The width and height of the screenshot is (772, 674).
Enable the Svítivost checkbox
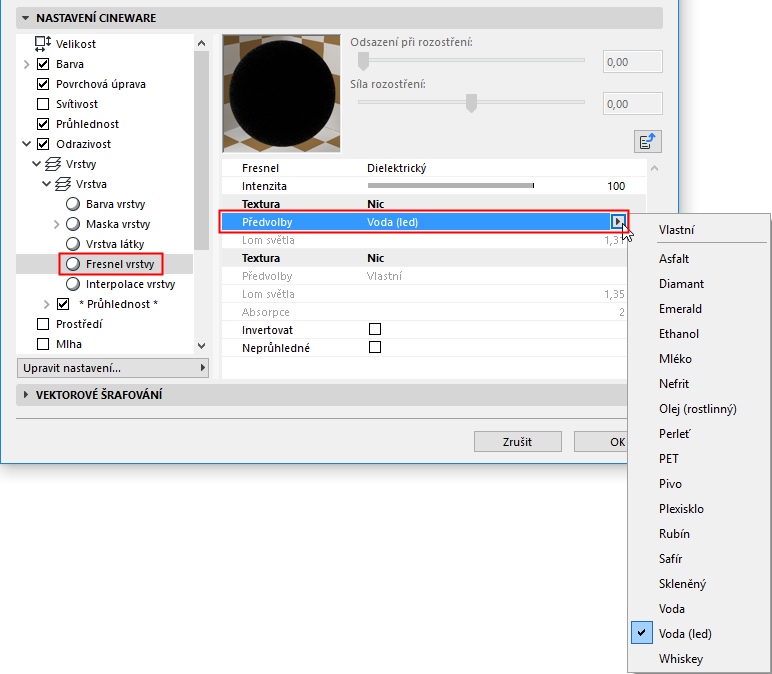point(43,104)
